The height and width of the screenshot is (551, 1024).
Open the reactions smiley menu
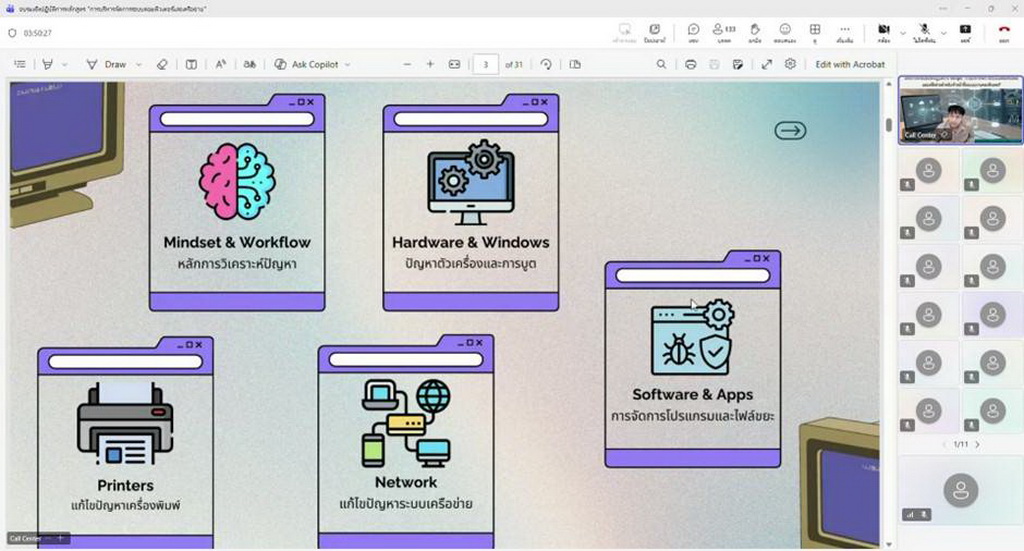pos(785,31)
